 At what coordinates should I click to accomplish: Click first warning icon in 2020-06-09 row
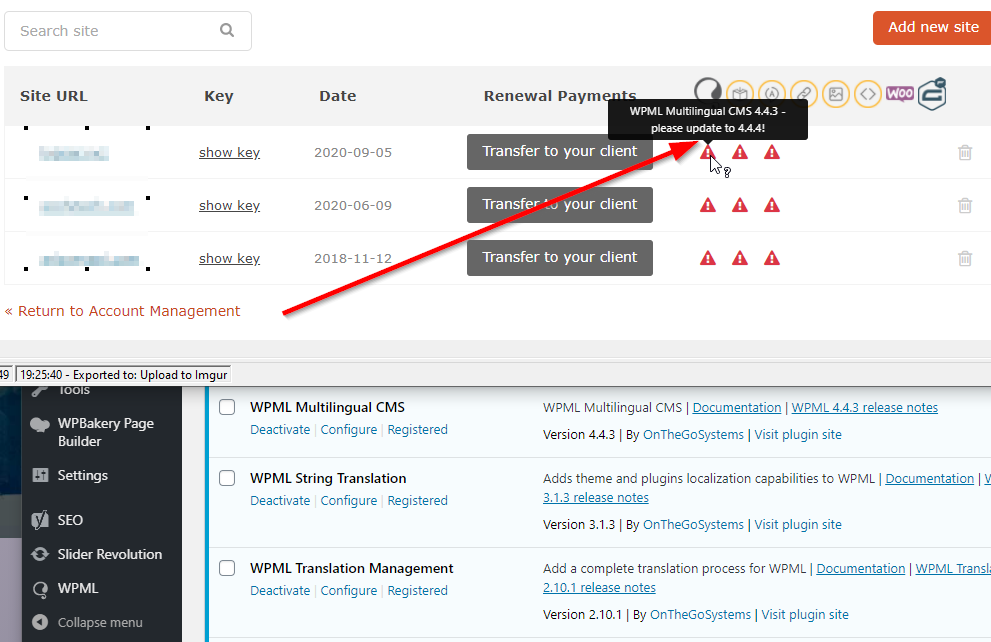[708, 205]
